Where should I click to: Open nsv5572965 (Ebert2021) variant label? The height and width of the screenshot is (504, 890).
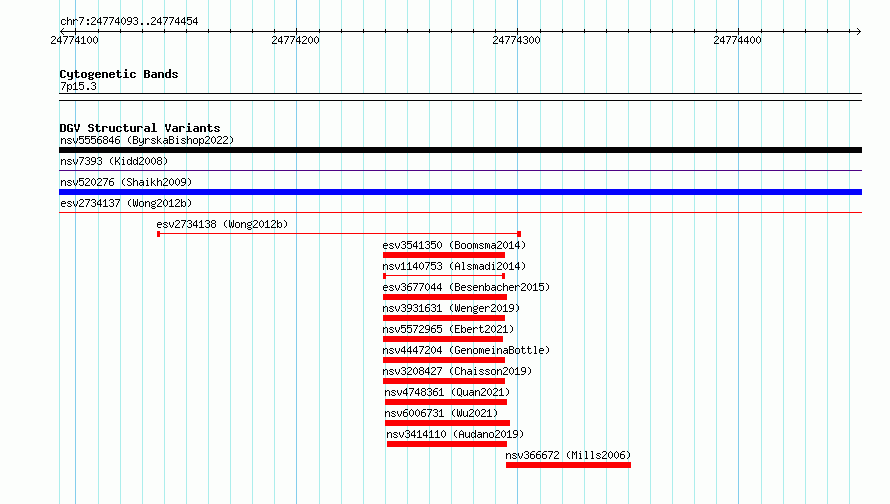click(x=448, y=329)
